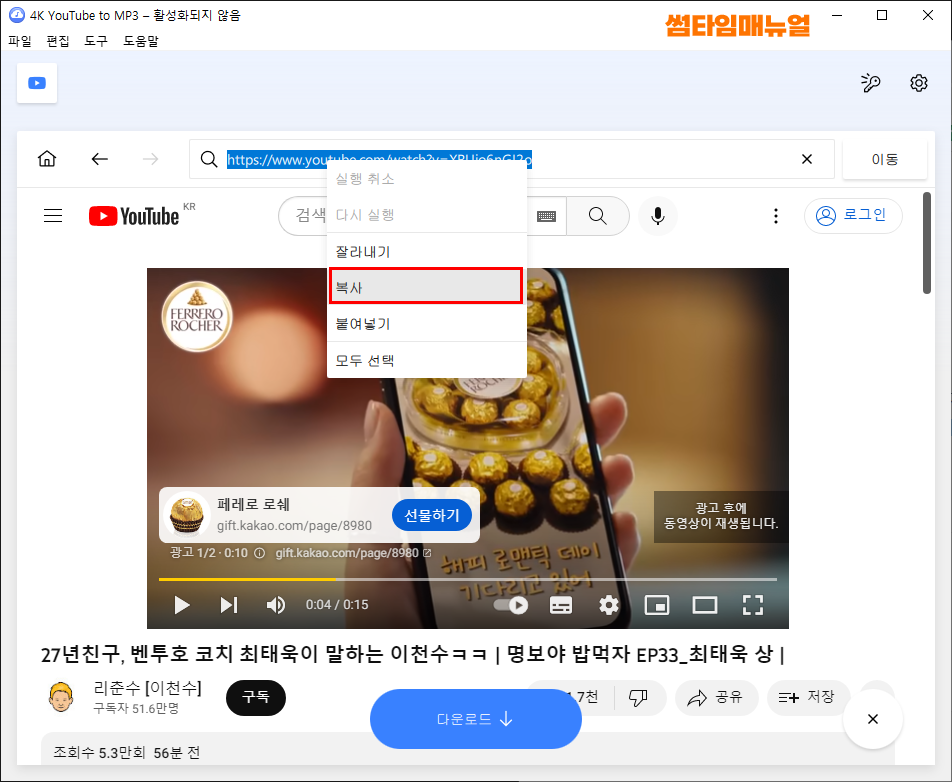Click the YouTube logo
The width and height of the screenshot is (952, 782).
(134, 216)
